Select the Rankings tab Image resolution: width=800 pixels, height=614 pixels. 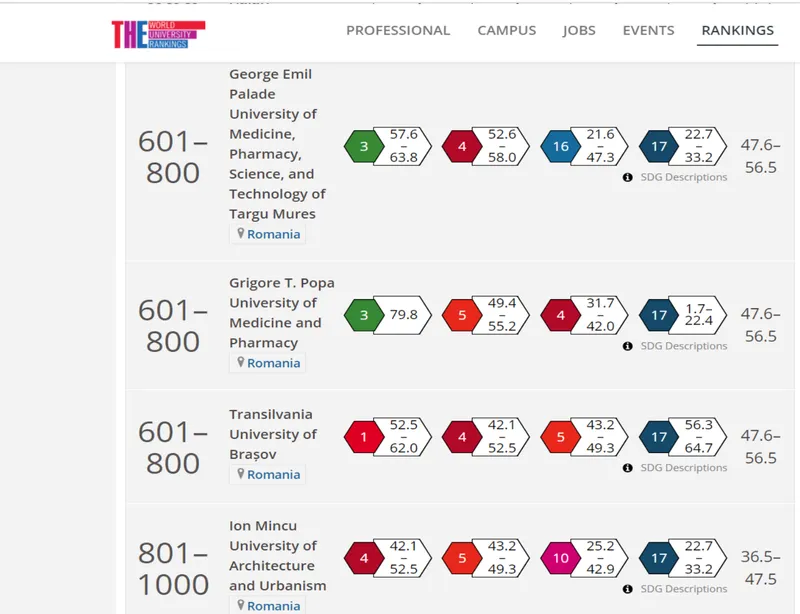pyautogui.click(x=737, y=30)
